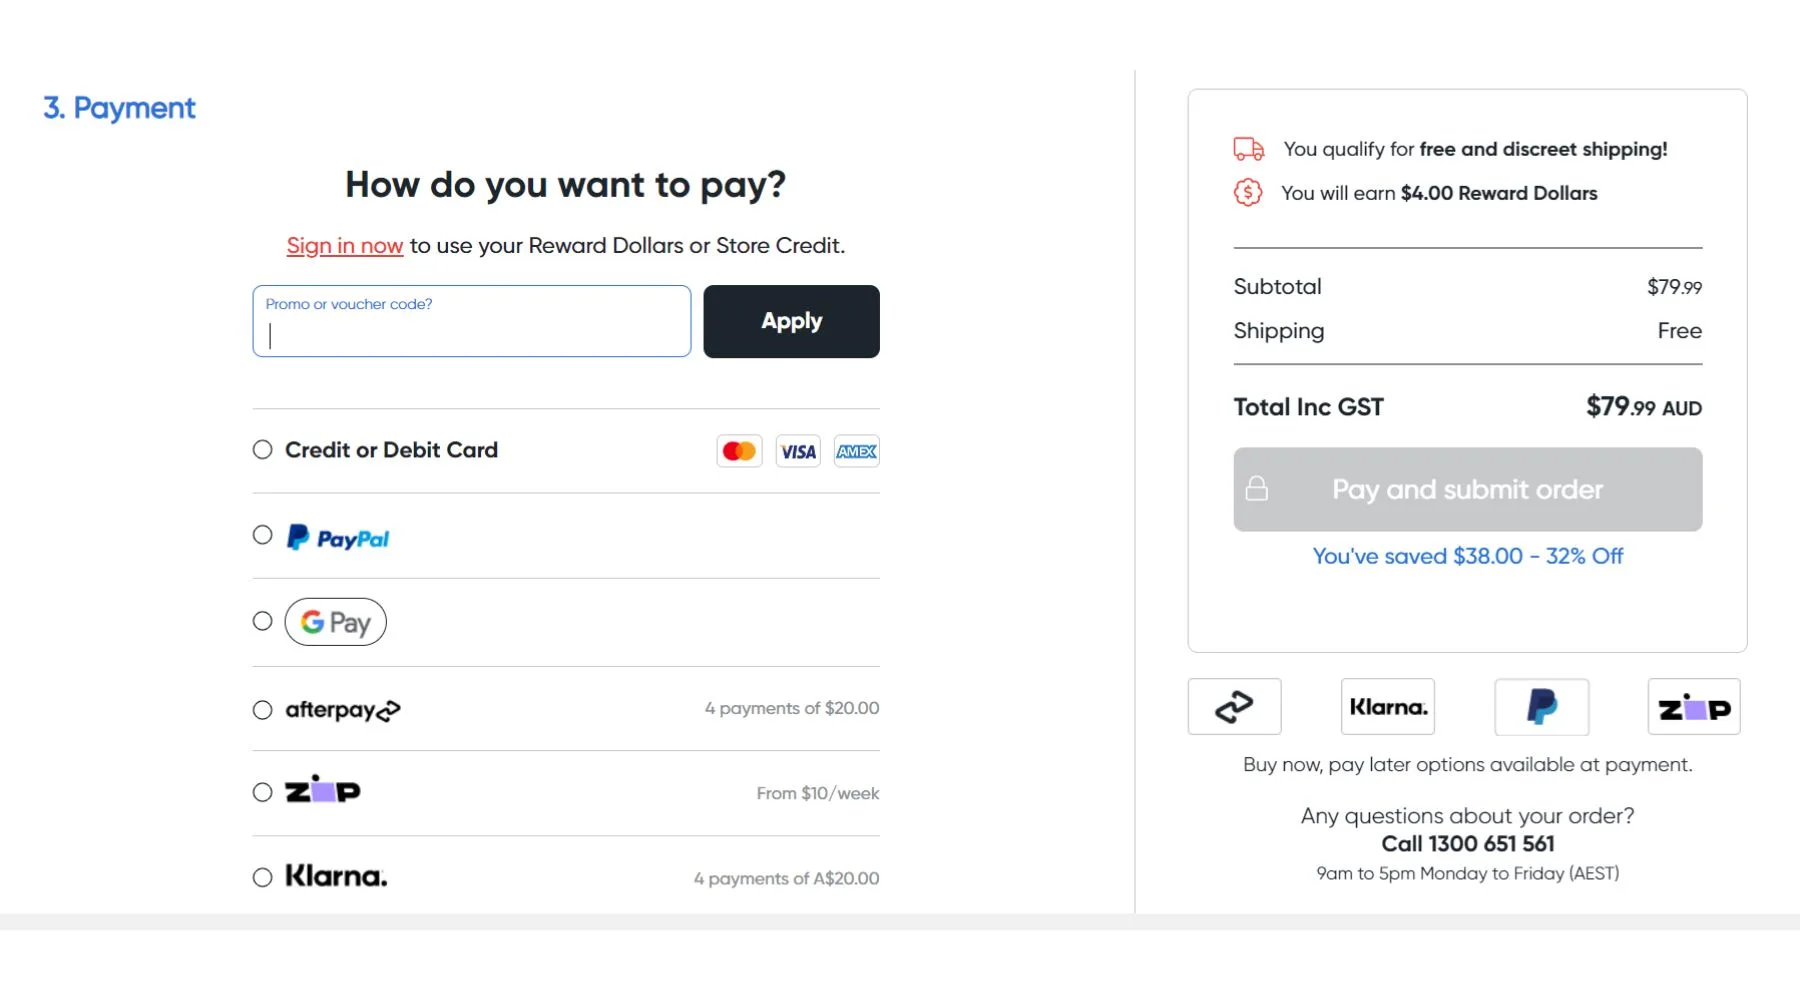Click the lock icon on pay button
The image size is (1800, 1000).
click(x=1257, y=489)
